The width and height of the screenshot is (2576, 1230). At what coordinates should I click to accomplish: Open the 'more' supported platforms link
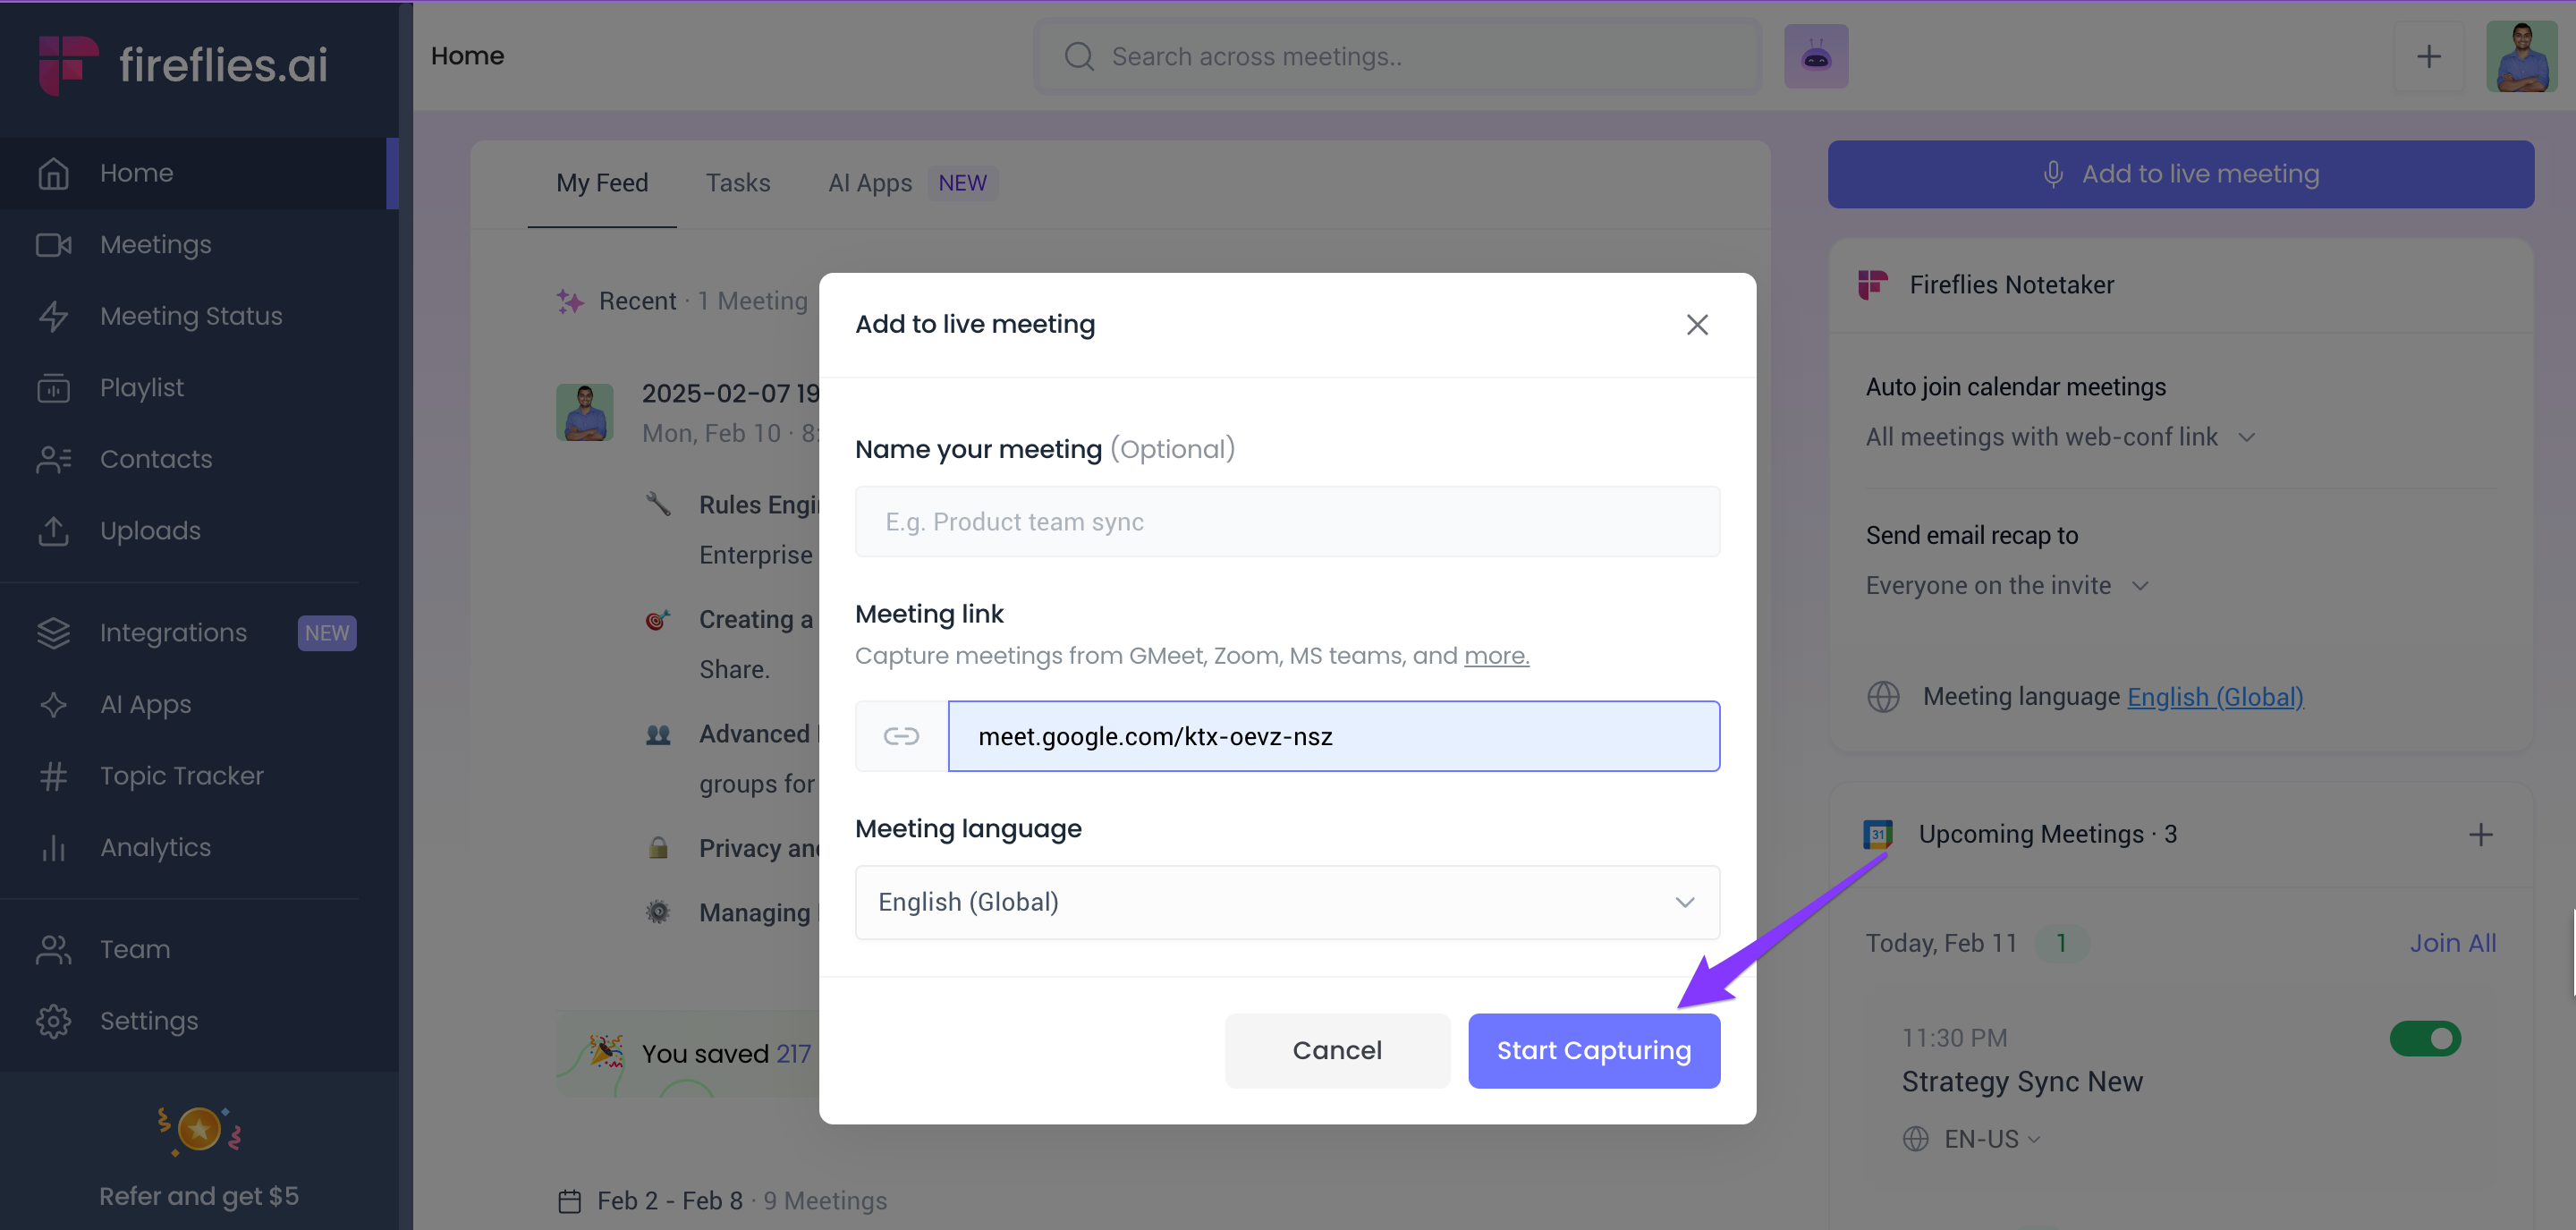(x=1496, y=656)
